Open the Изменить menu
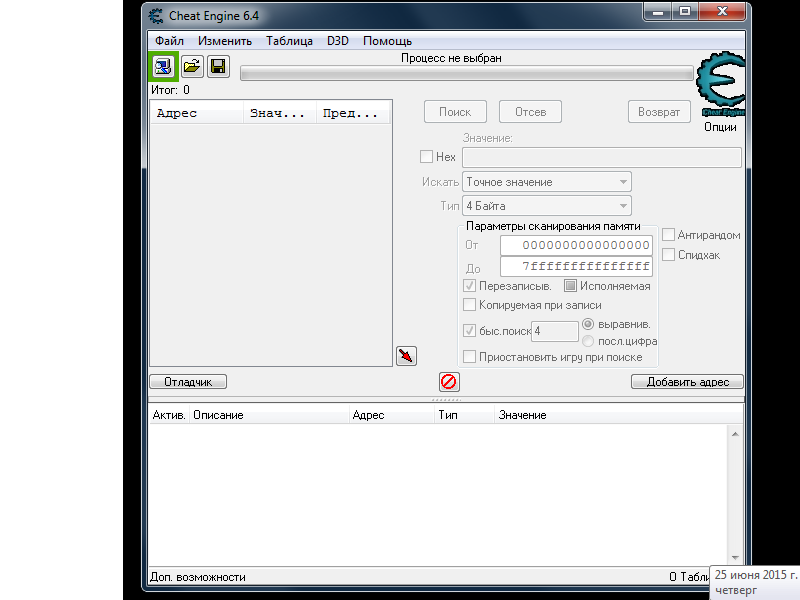 [x=225, y=41]
